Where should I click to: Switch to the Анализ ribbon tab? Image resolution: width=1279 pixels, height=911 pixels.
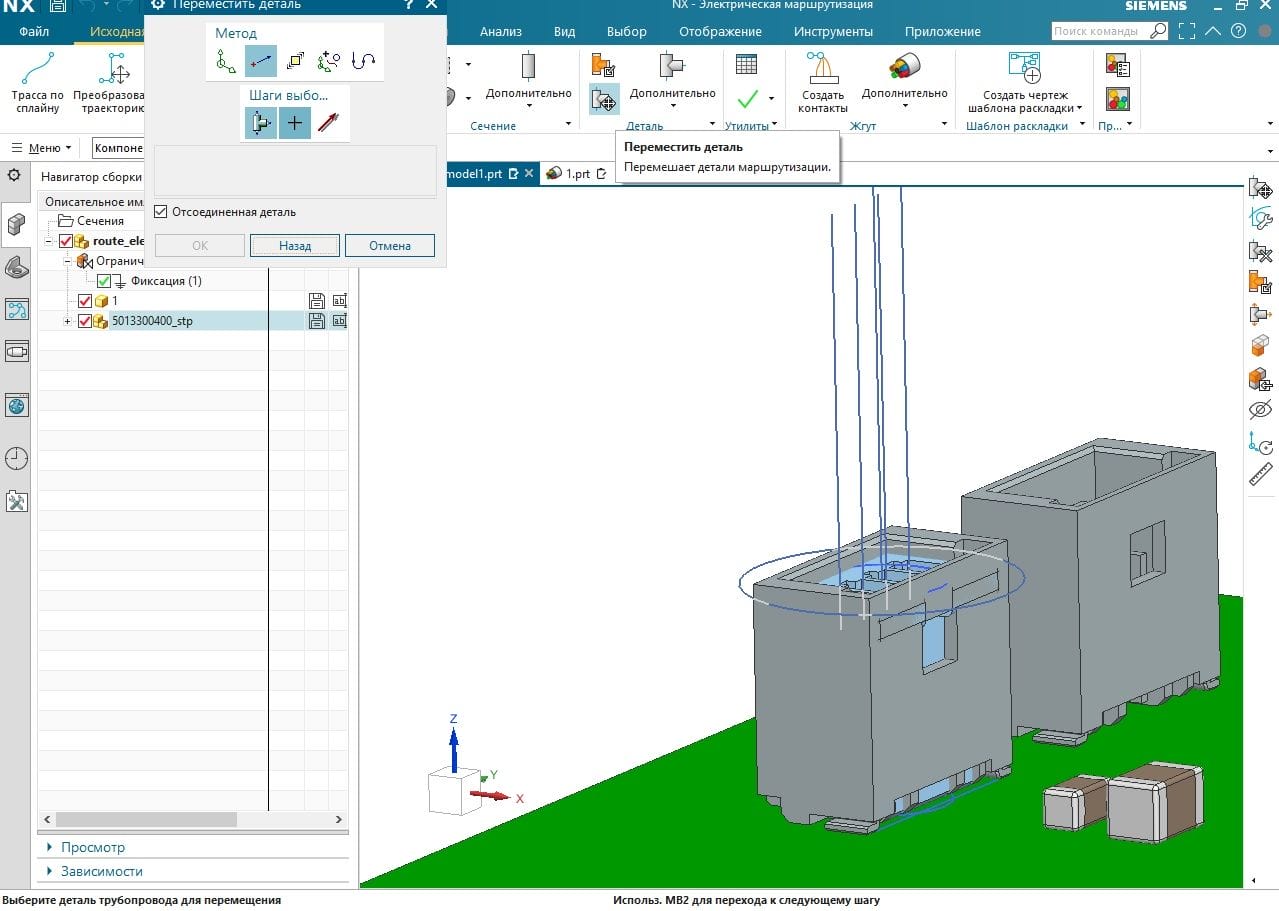pyautogui.click(x=501, y=31)
